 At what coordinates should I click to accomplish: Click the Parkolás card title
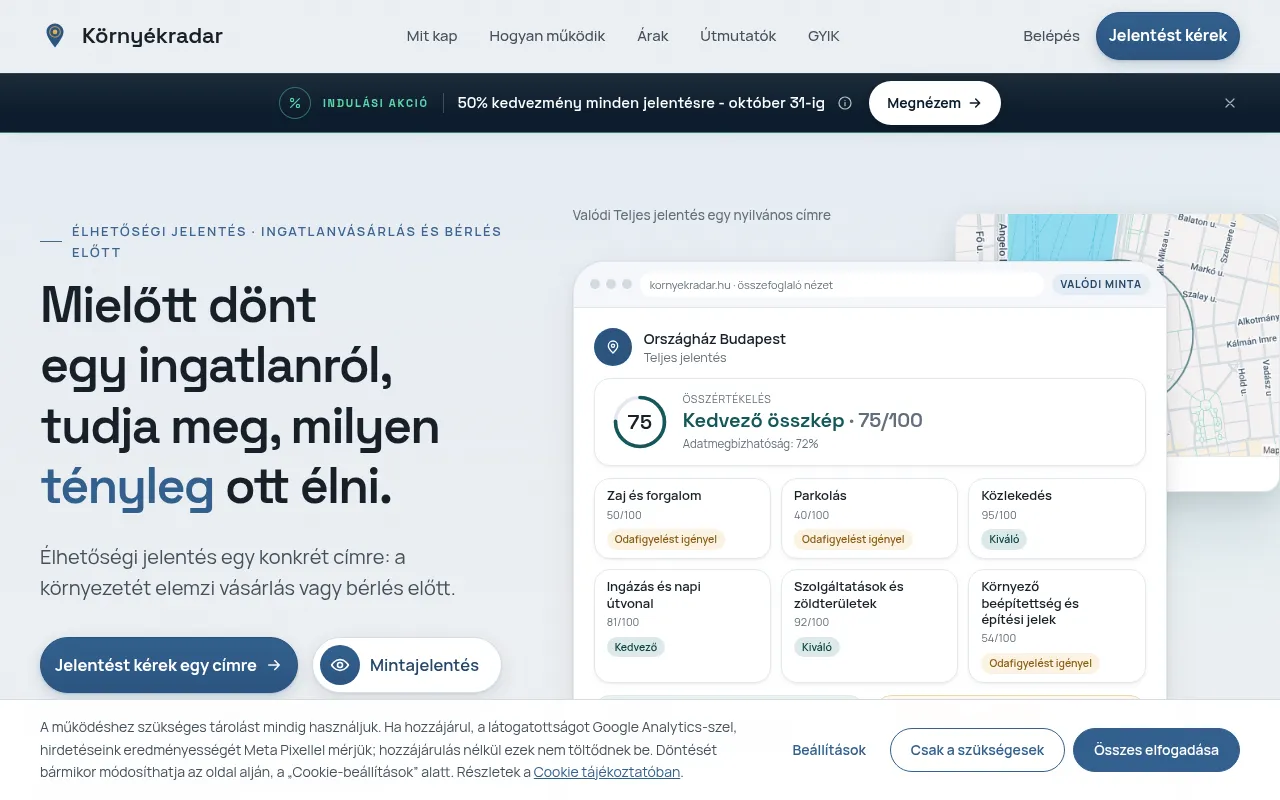821,495
